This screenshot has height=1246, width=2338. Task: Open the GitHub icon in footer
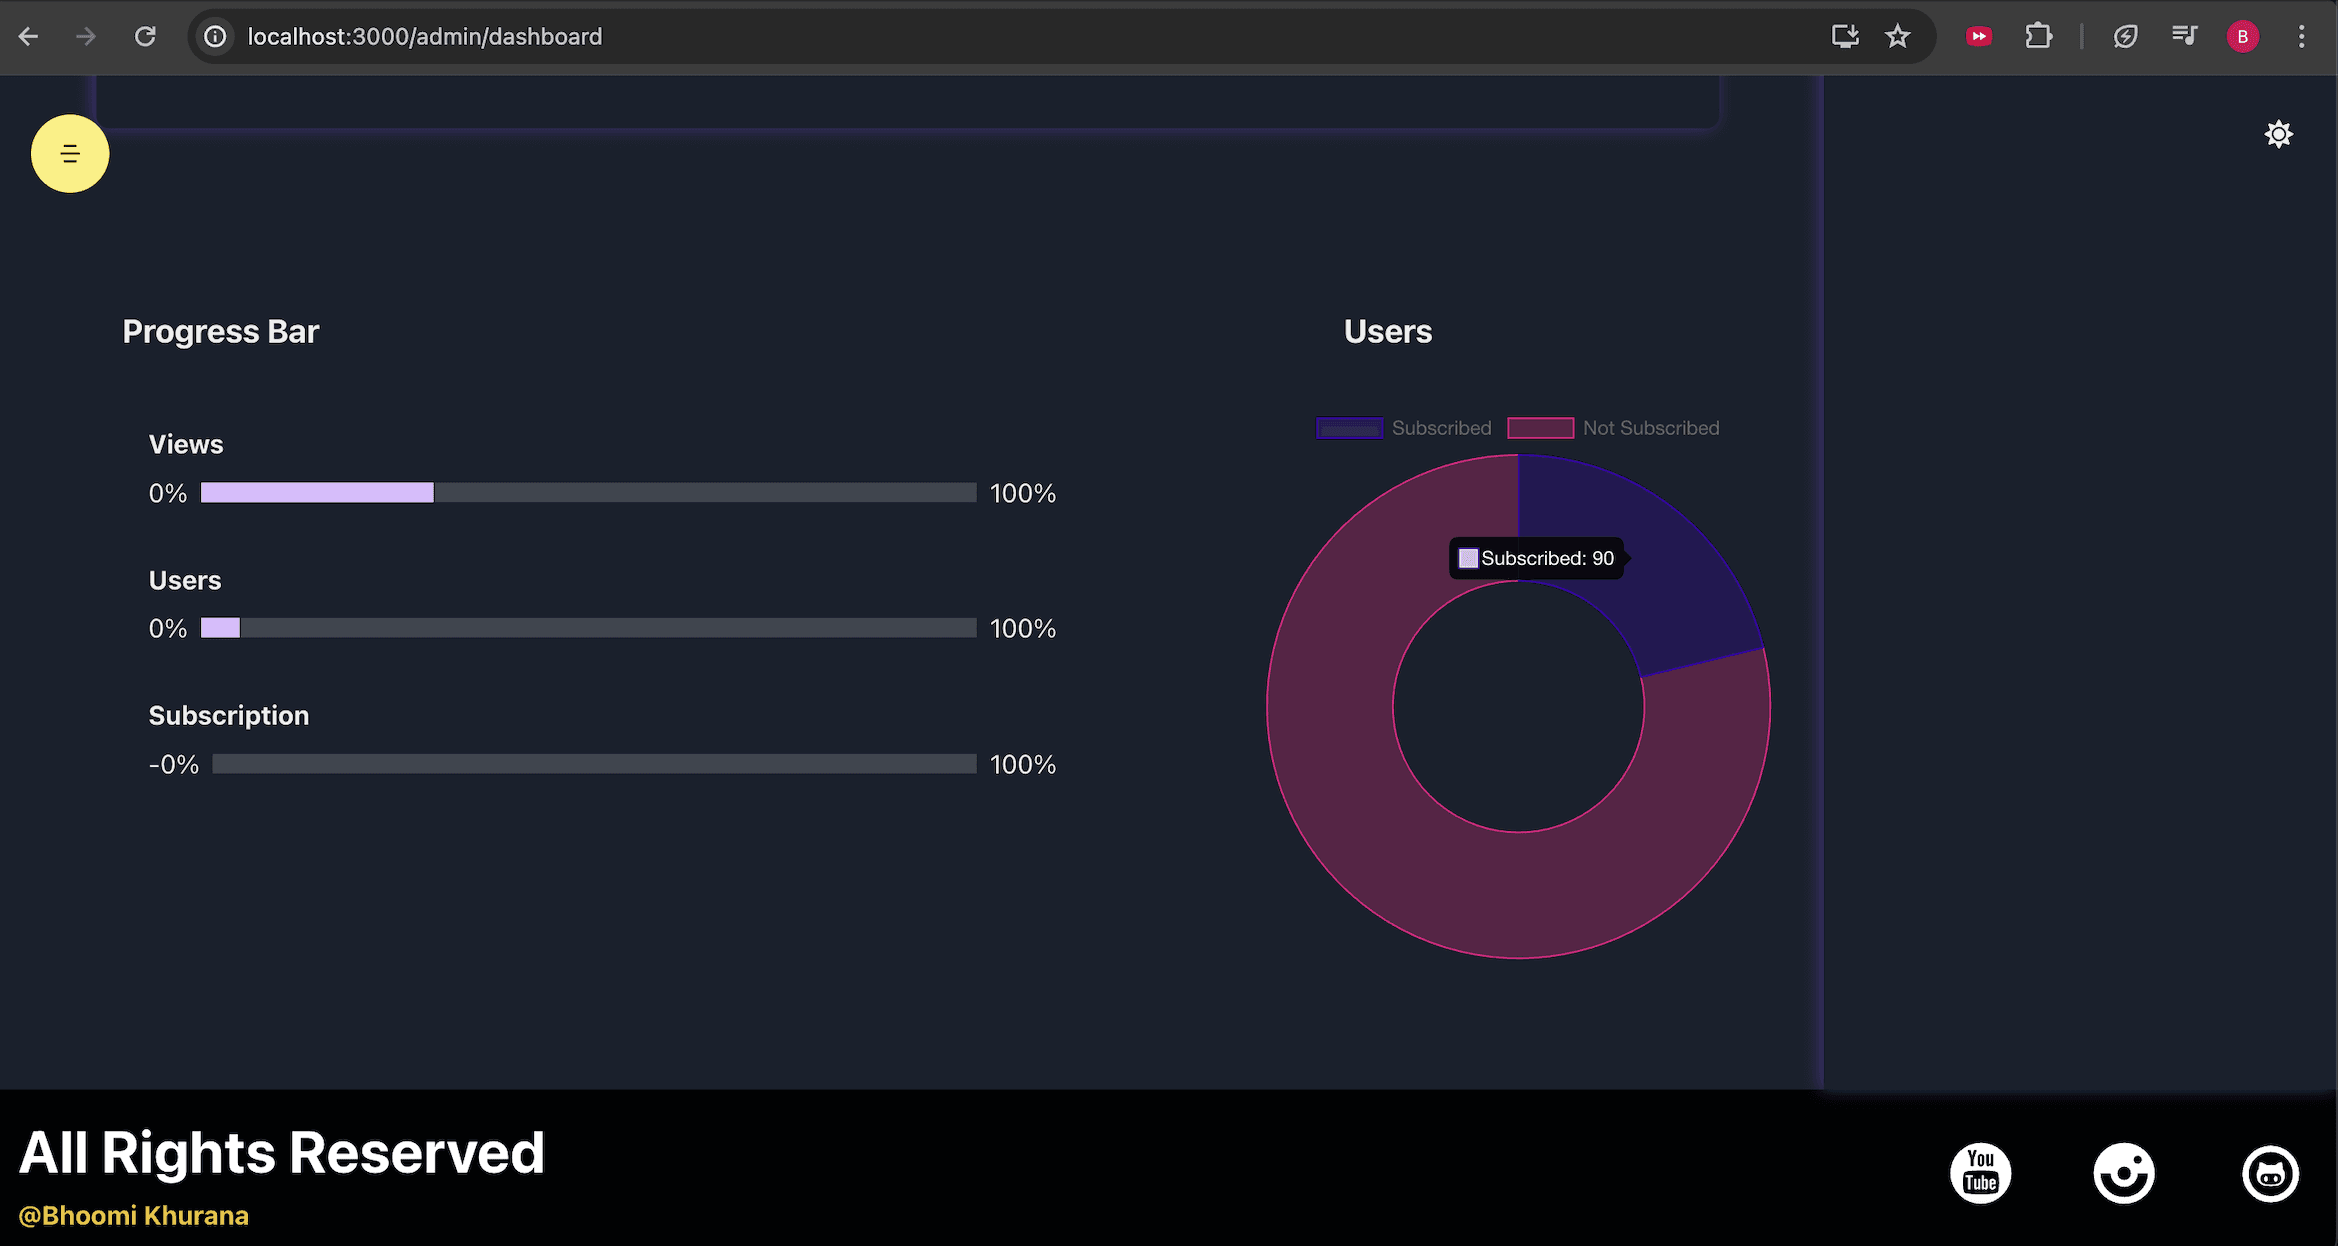2270,1173
